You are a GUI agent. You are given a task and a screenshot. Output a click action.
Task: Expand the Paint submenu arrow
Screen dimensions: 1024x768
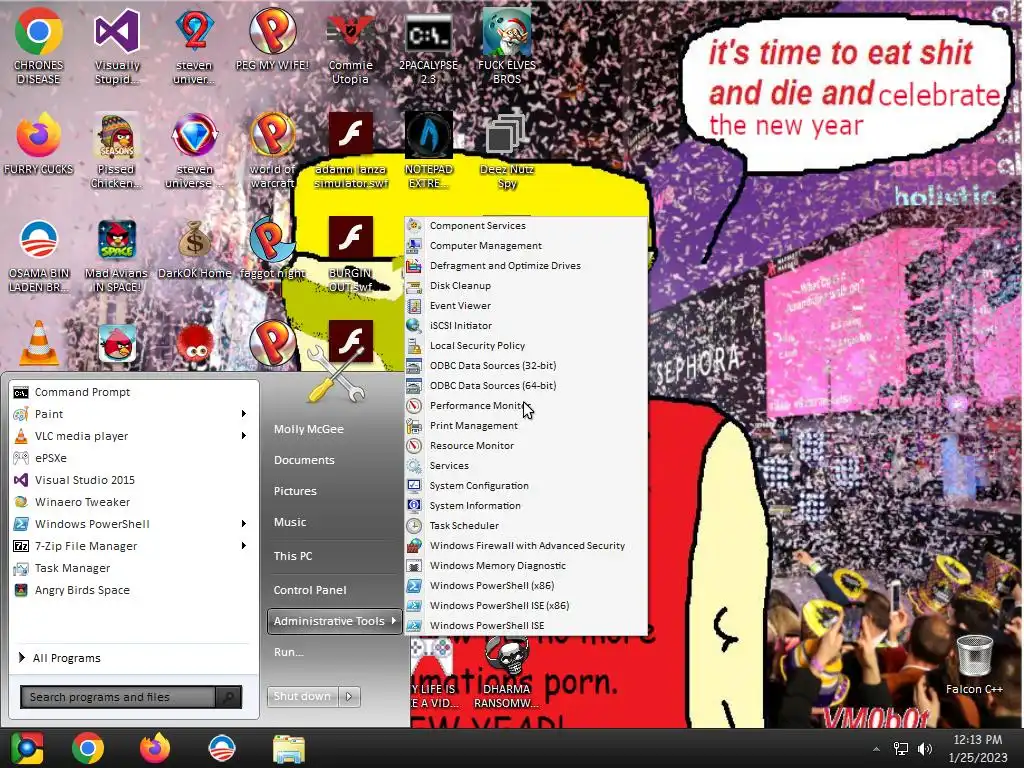pos(244,414)
